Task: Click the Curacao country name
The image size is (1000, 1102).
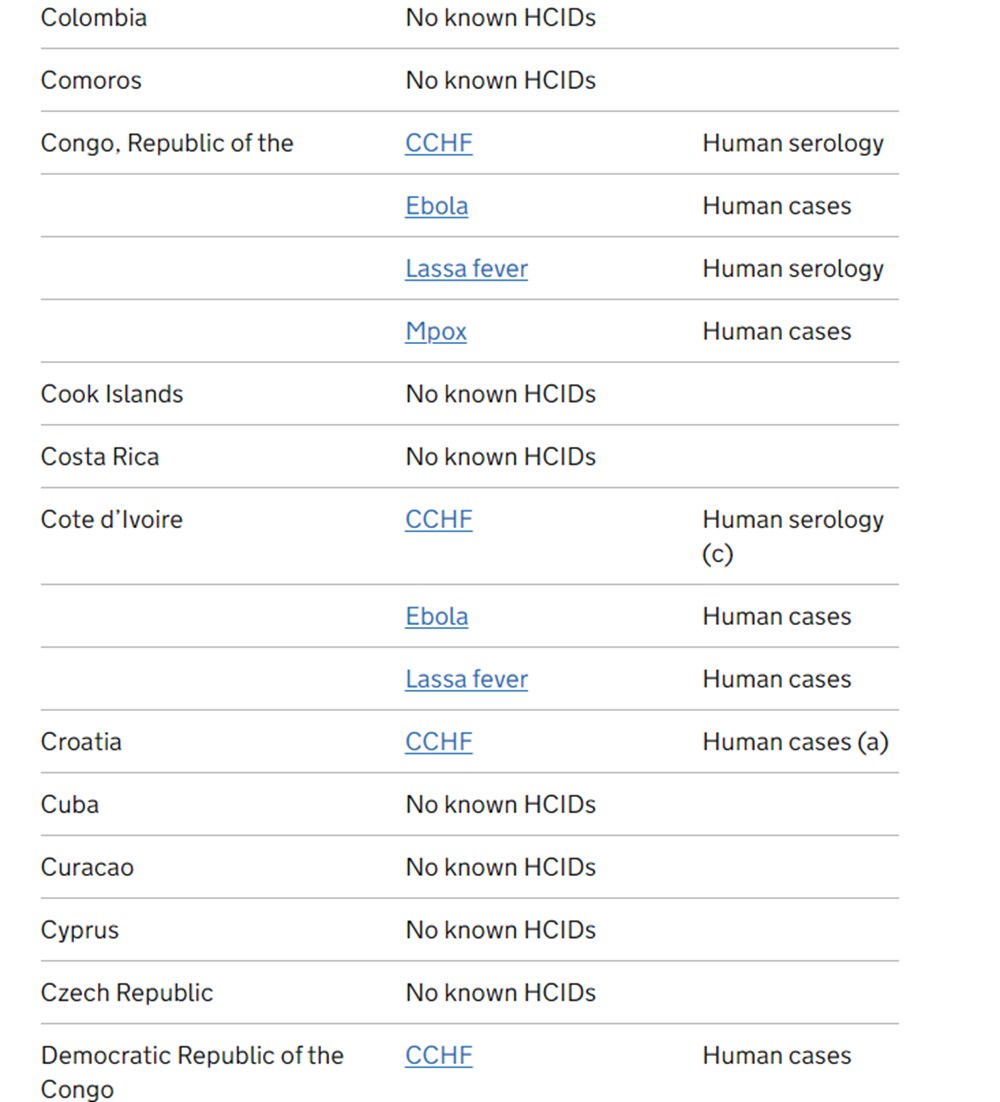Action: (x=87, y=867)
